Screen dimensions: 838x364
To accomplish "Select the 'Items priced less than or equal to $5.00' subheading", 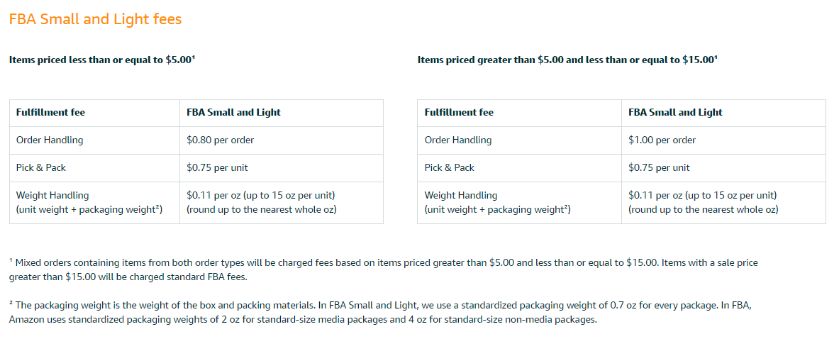I will pyautogui.click(x=102, y=60).
